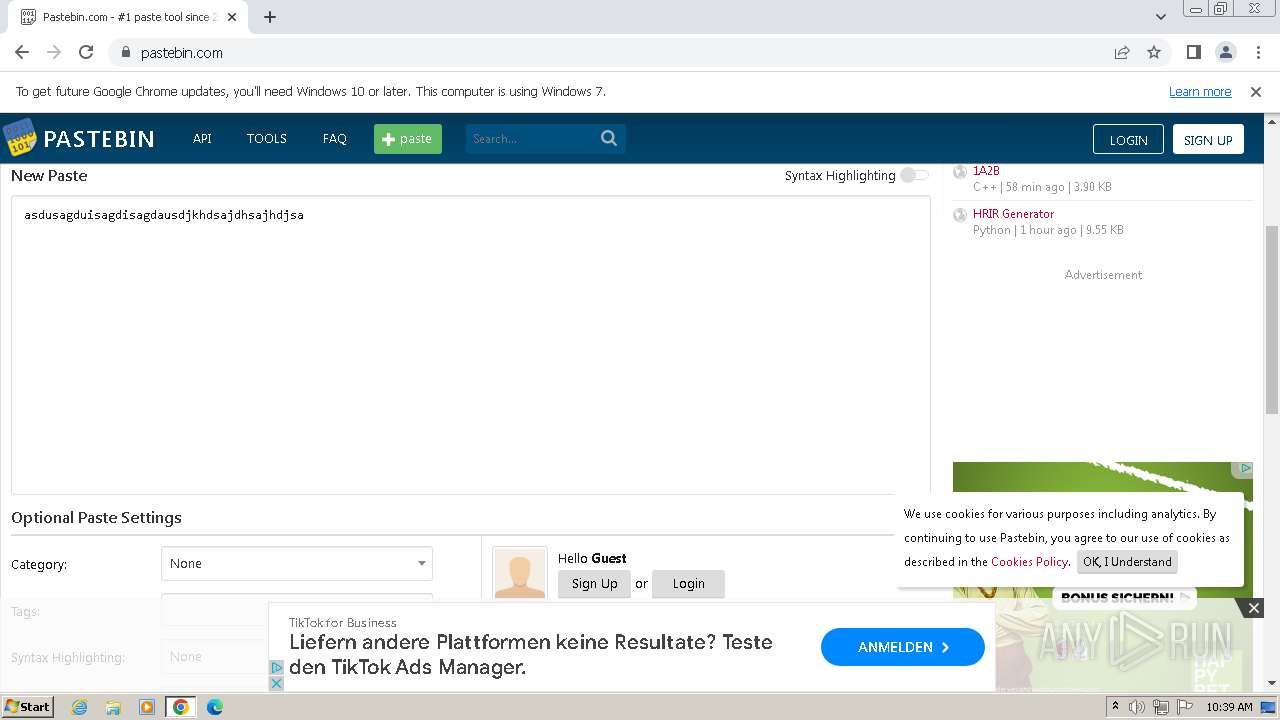The height and width of the screenshot is (720, 1280).
Task: Click the taskbar clock 10:39 AM
Action: tap(1229, 707)
